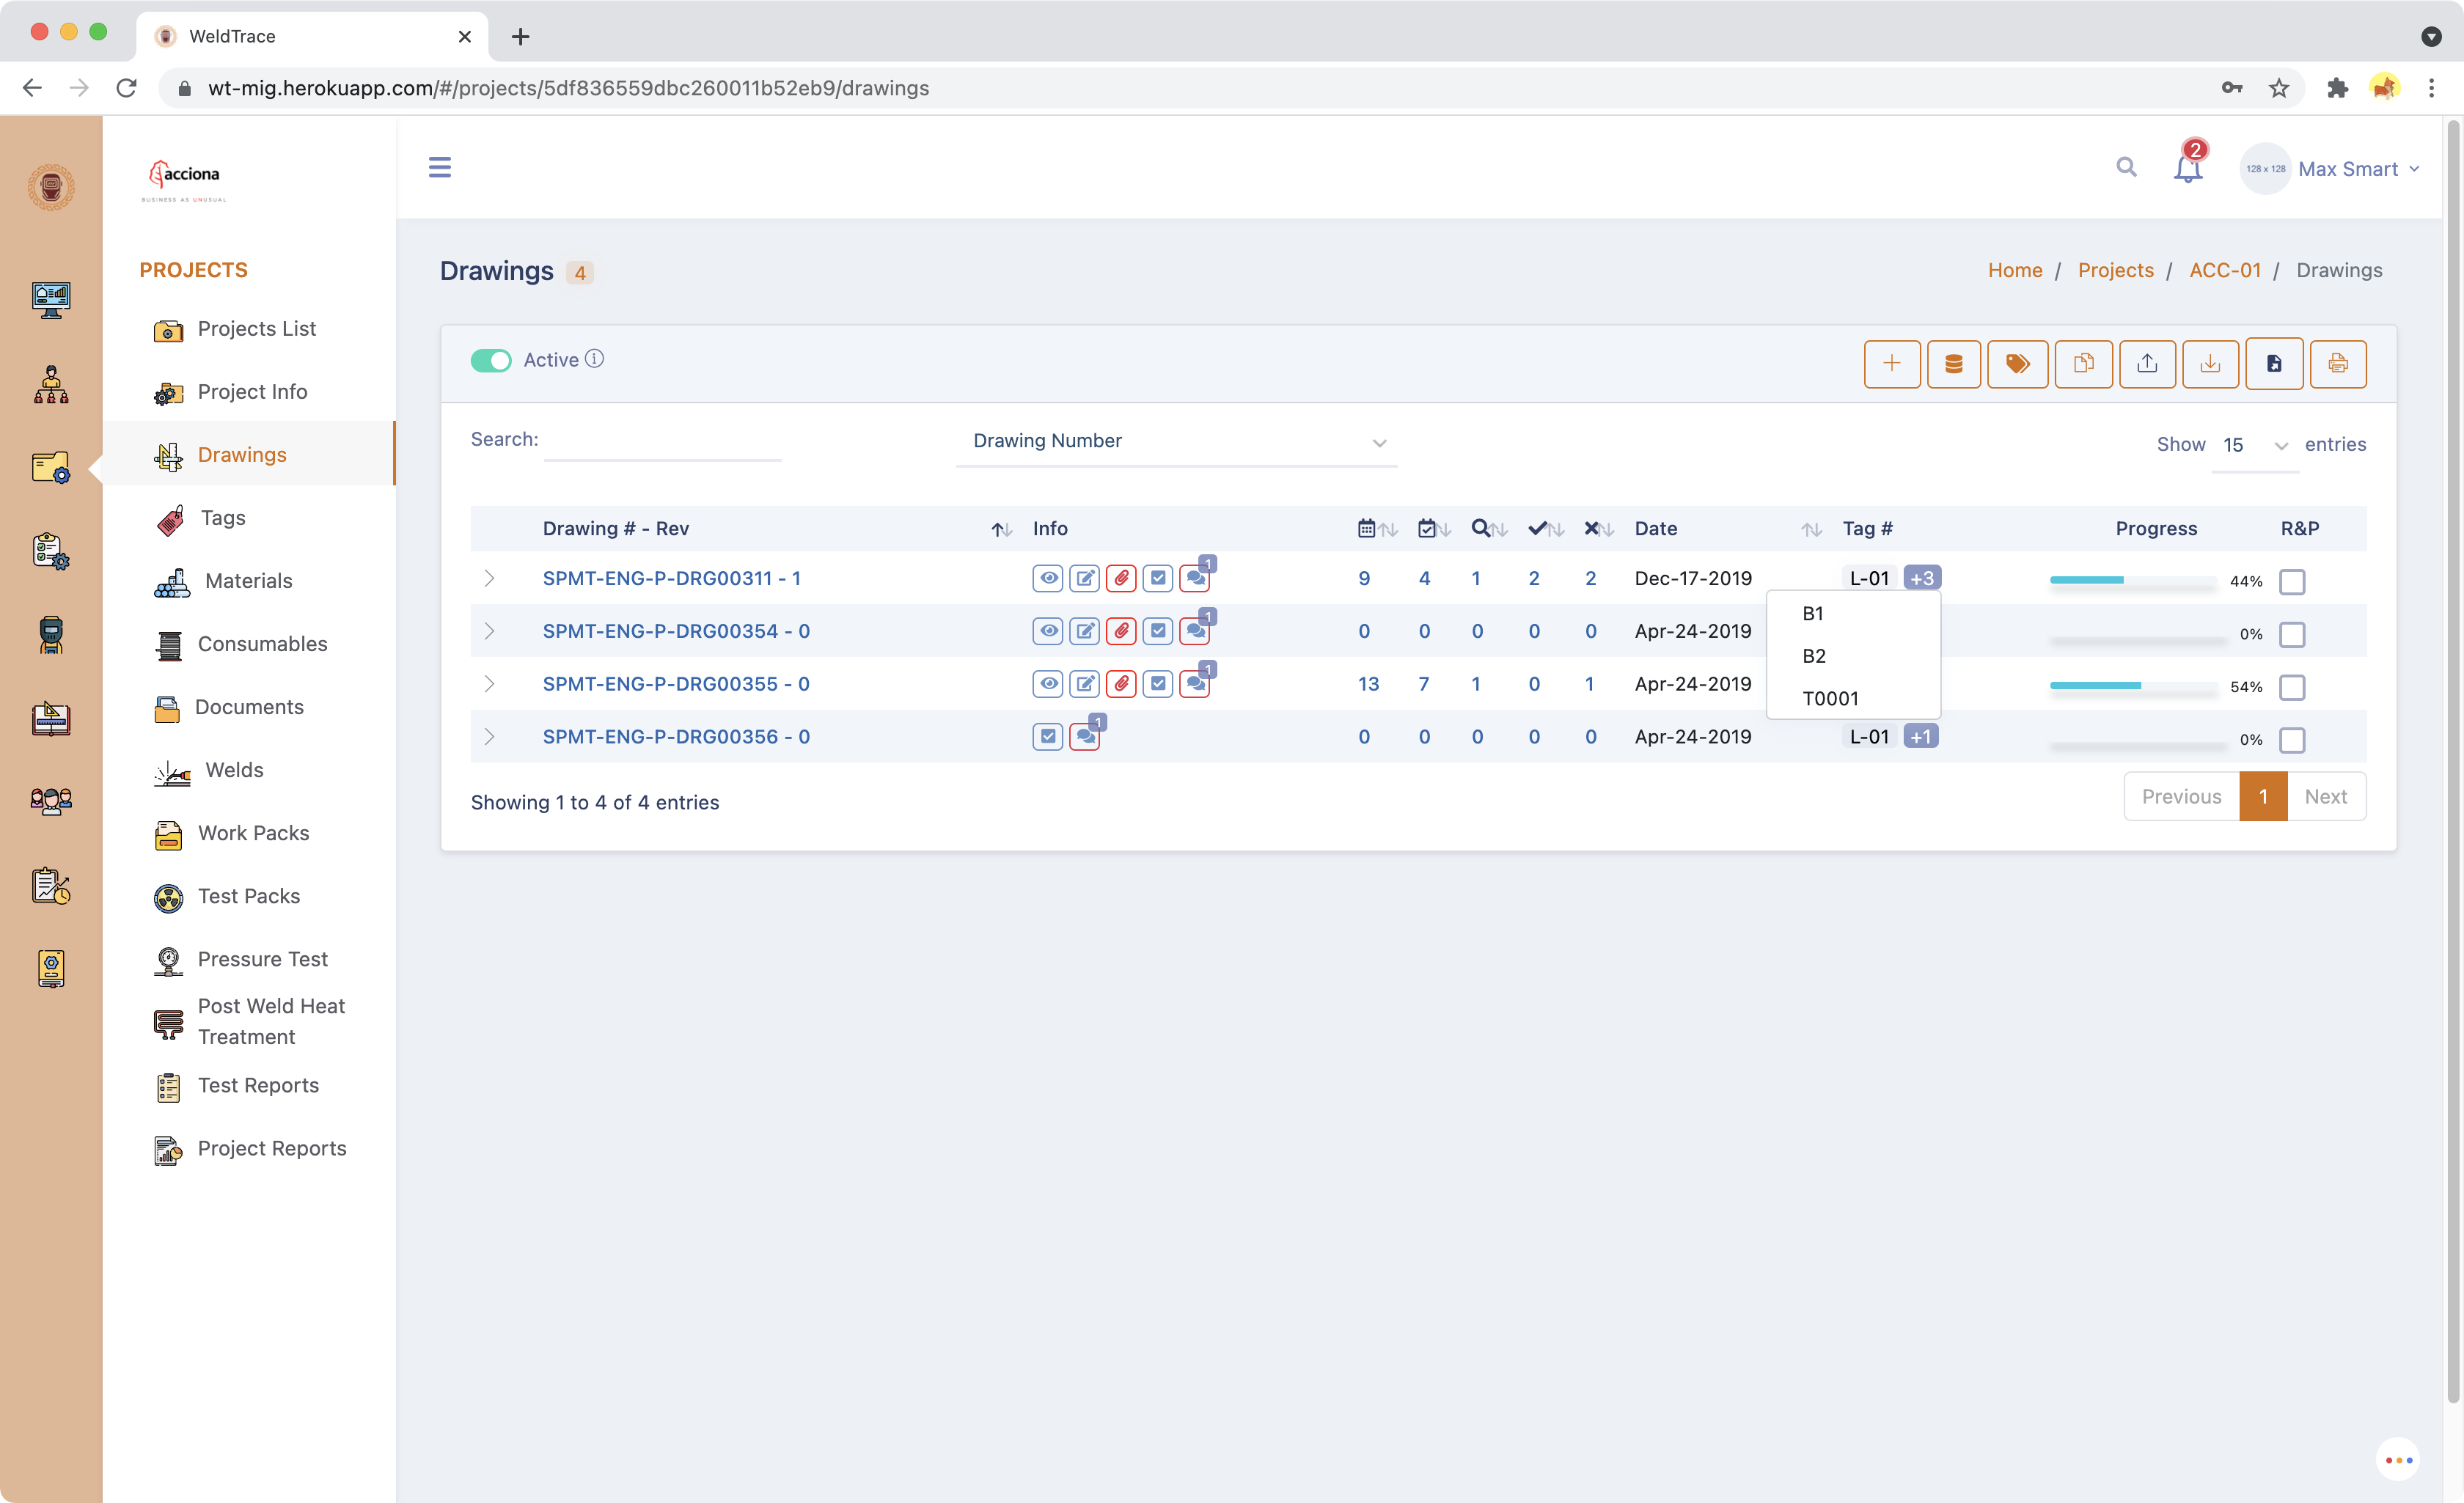Click +1 tag badge on DRG00356 row
The height and width of the screenshot is (1503, 2464).
coord(1920,737)
